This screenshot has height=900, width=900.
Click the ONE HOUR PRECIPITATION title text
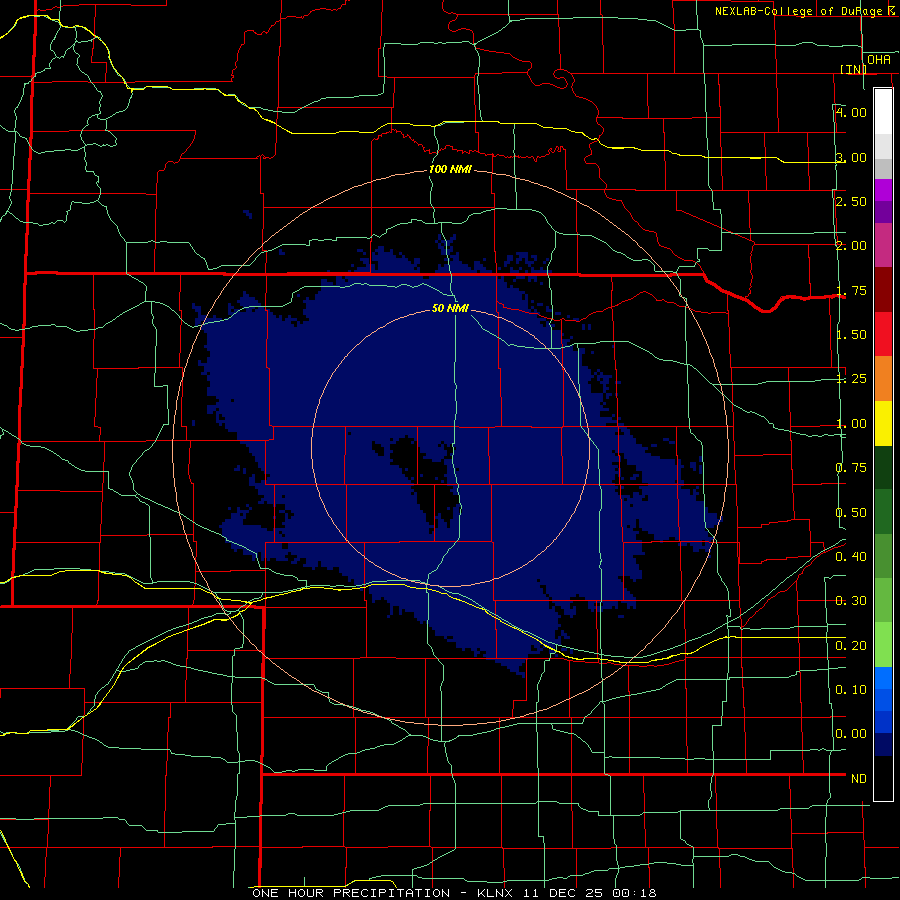tap(351, 893)
